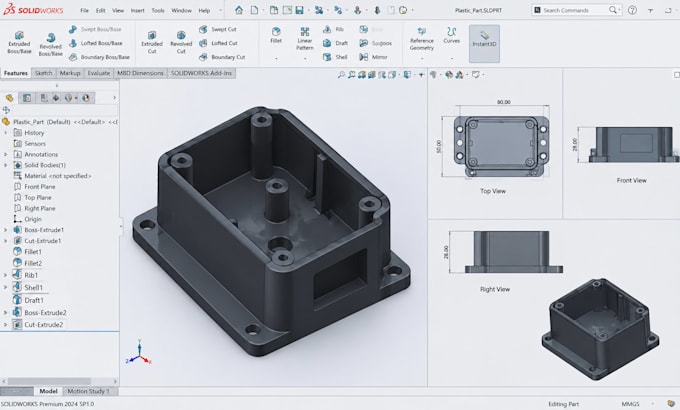Click the Material <not specified> item
Image resolution: width=680 pixels, height=410 pixels.
click(x=52, y=176)
